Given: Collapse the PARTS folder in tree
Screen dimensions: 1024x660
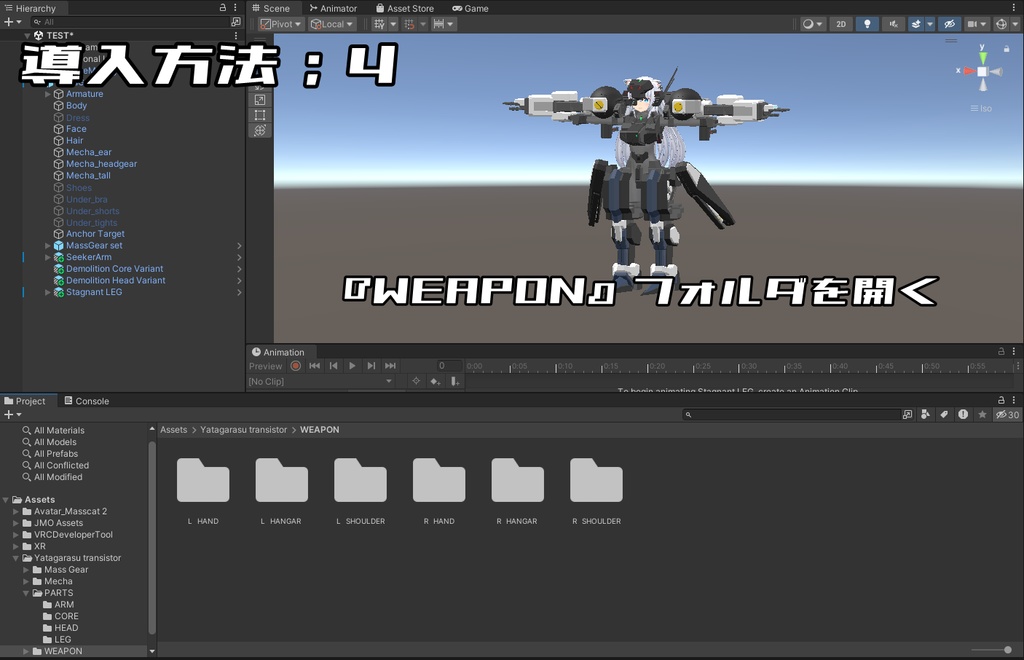Looking at the screenshot, I should [x=26, y=593].
